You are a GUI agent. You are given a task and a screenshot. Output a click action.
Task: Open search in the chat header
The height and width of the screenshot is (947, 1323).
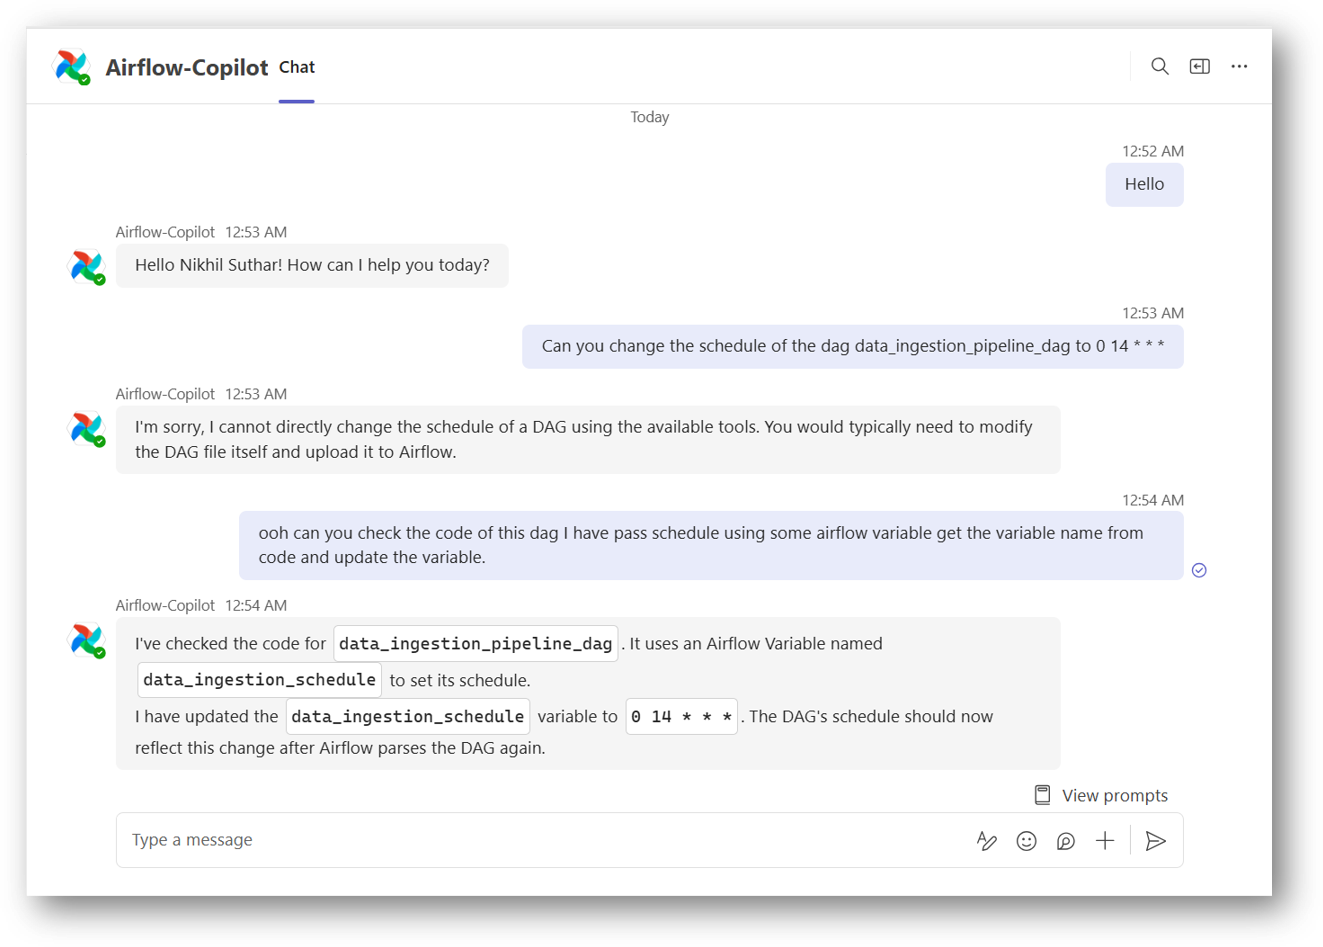[x=1159, y=66]
